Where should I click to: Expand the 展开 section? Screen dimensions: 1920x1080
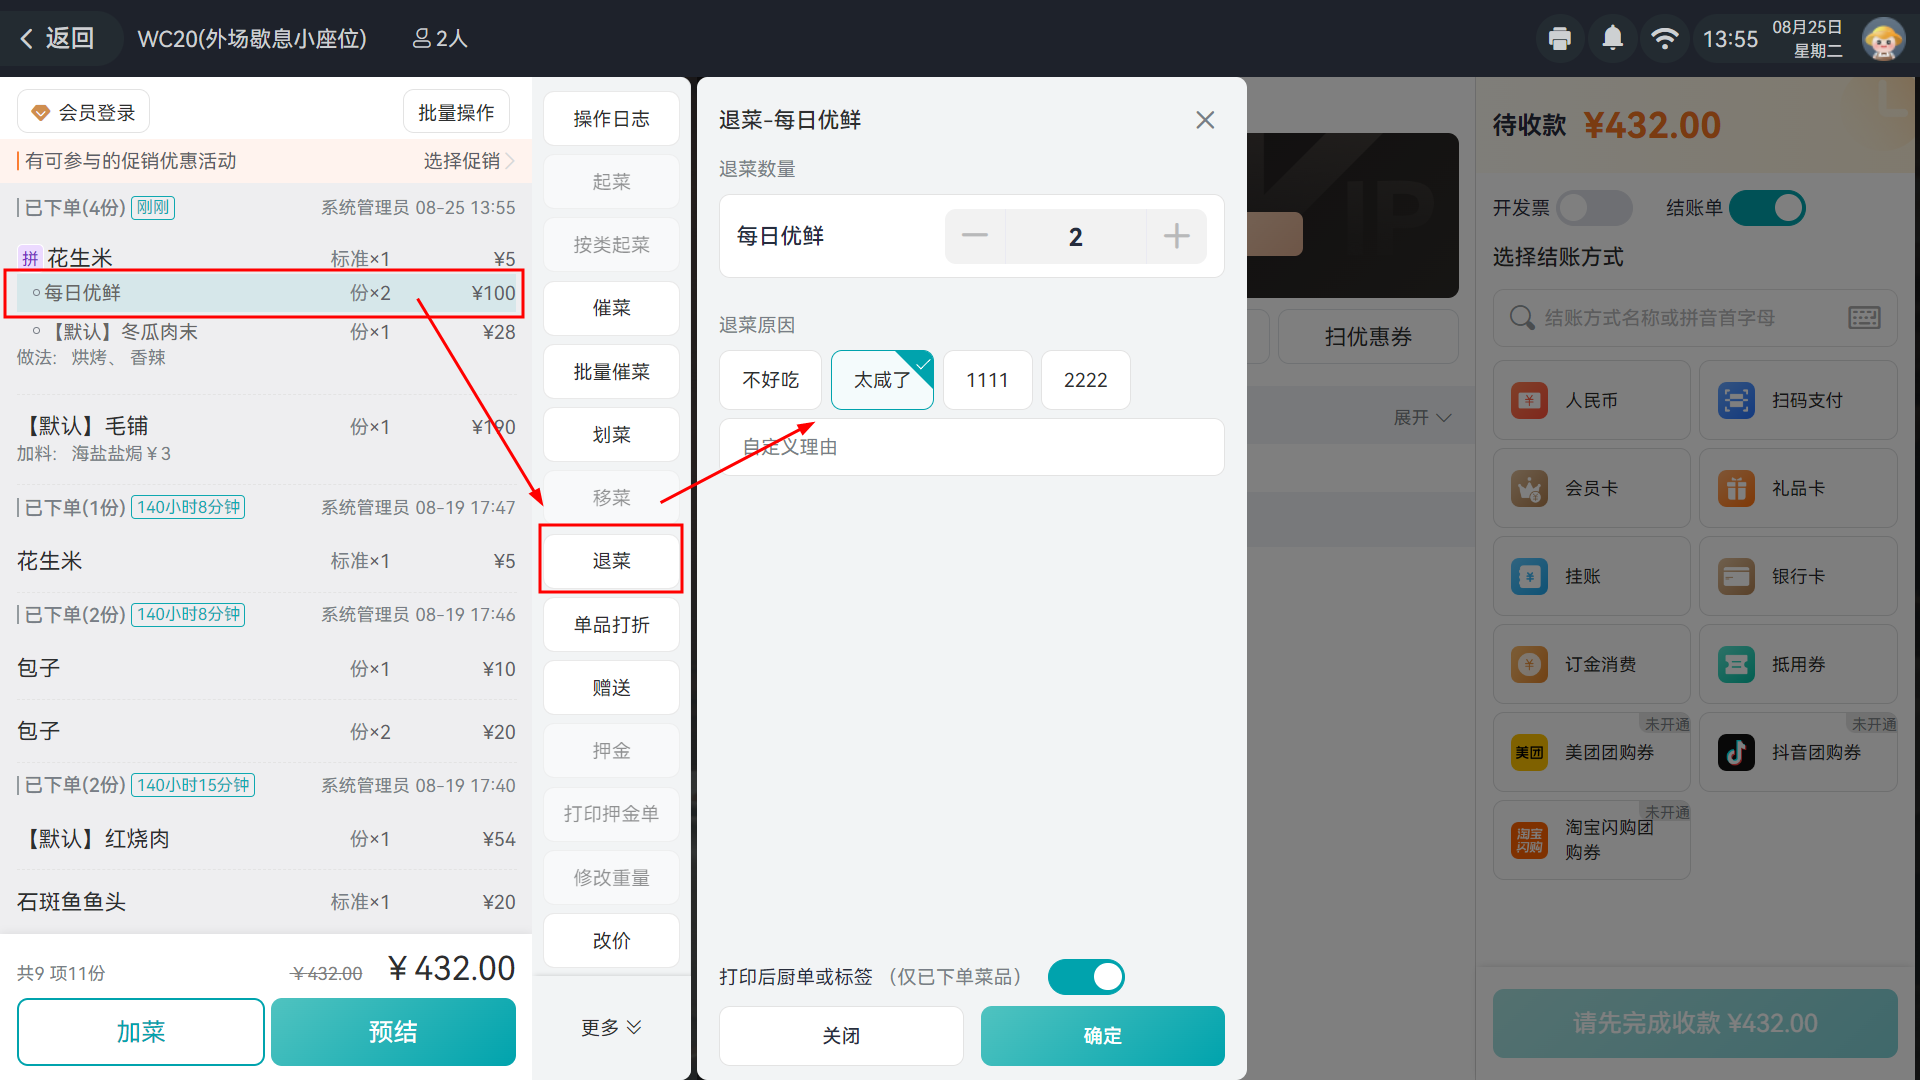tap(1422, 417)
